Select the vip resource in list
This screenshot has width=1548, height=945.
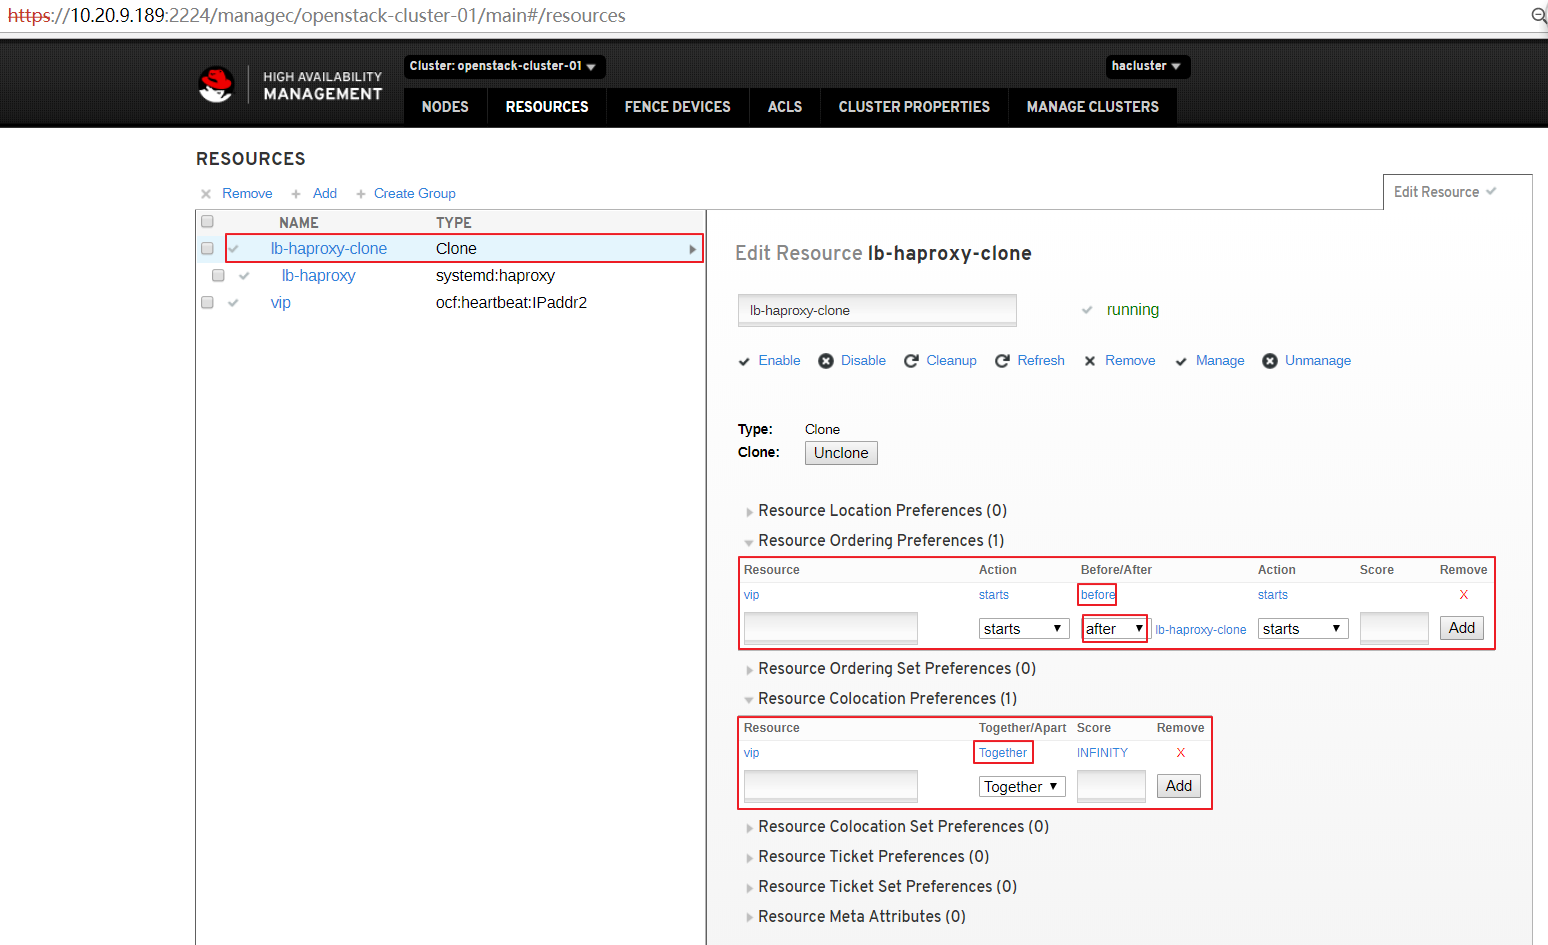coord(281,303)
